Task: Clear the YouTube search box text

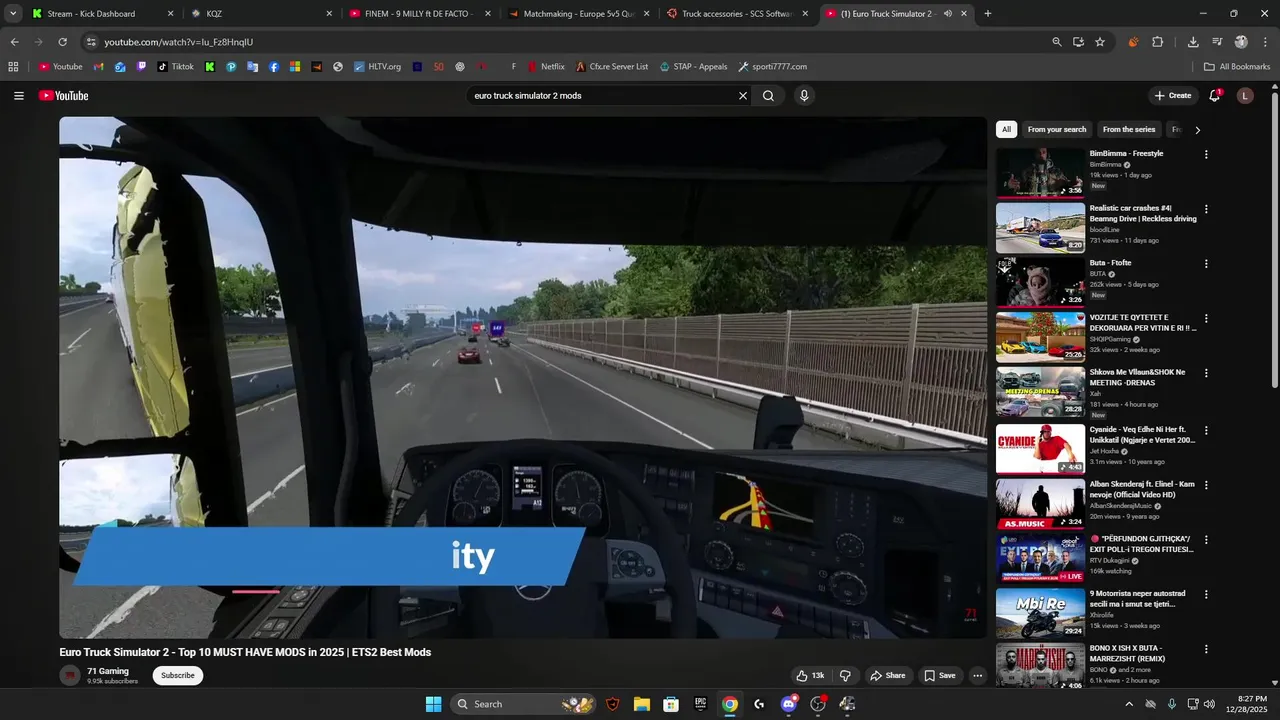Action: click(x=743, y=96)
